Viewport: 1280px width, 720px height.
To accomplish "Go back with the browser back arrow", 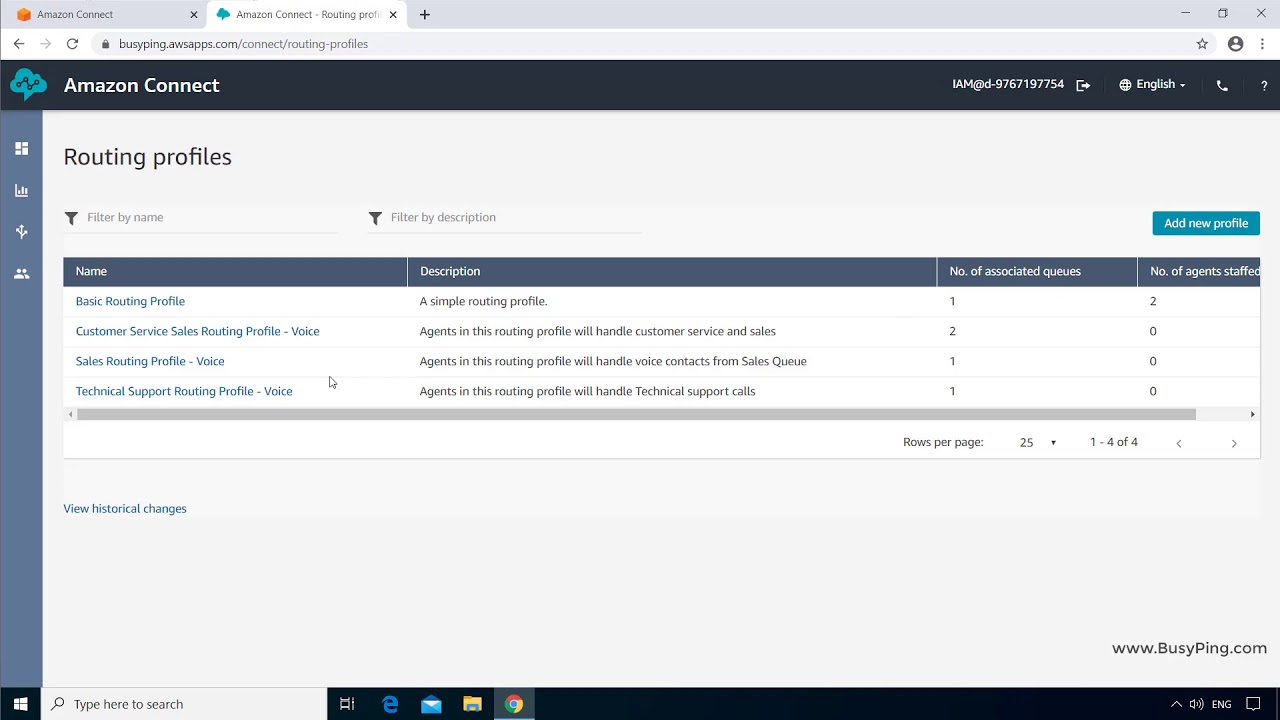I will [x=19, y=44].
